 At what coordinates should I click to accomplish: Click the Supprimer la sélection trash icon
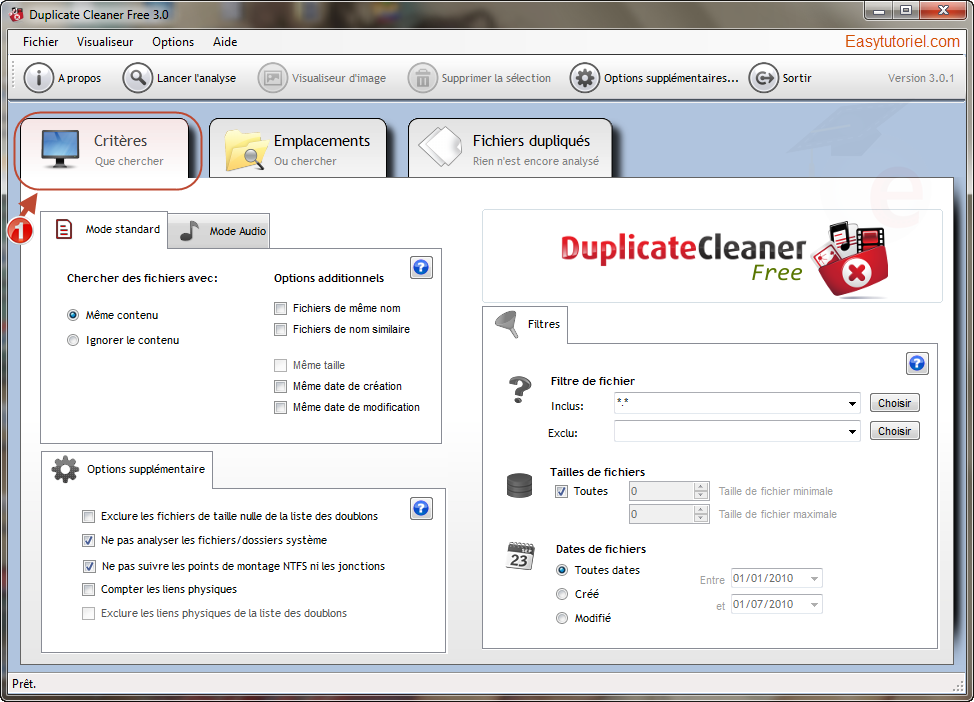[x=422, y=78]
